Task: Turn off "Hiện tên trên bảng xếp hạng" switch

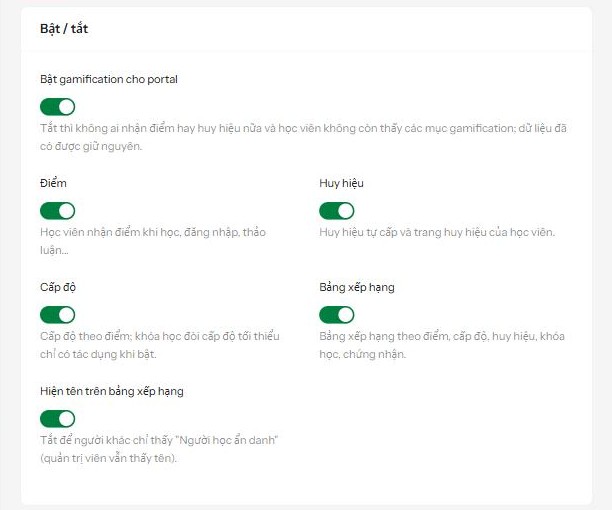Action: (57, 419)
